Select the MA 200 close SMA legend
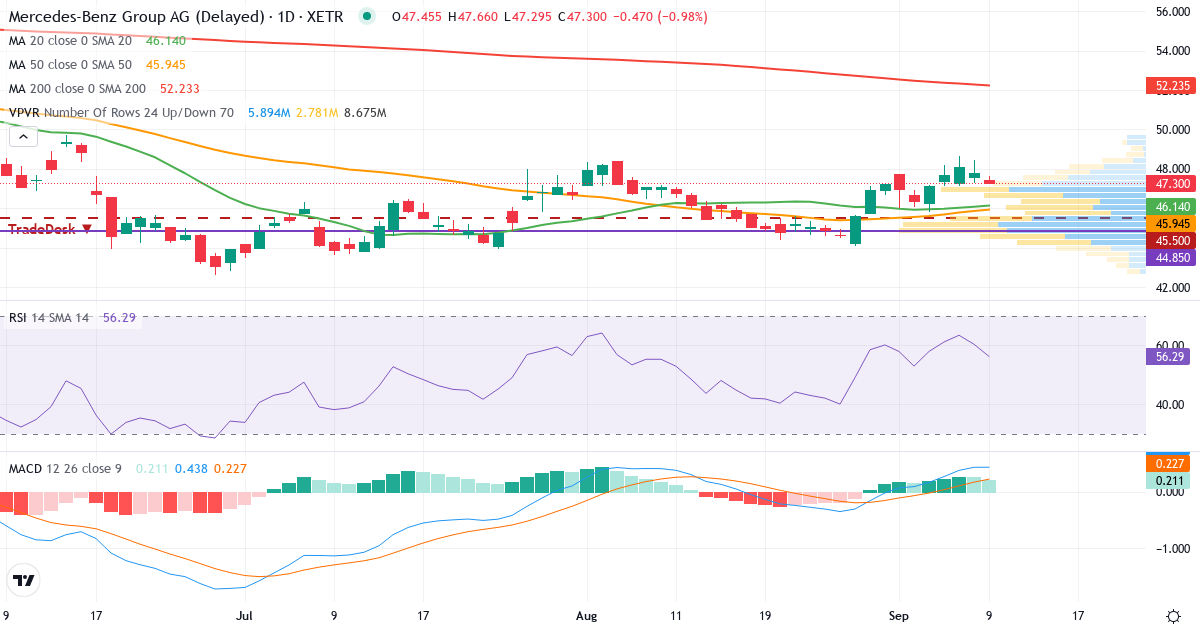1200x630 pixels. (x=78, y=89)
